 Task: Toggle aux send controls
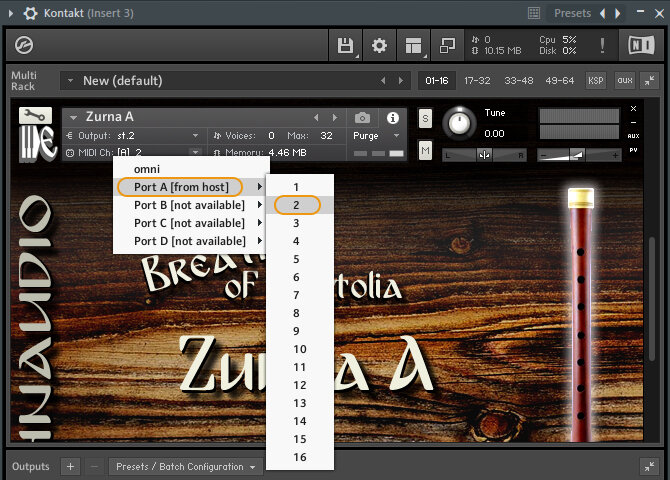[625, 80]
